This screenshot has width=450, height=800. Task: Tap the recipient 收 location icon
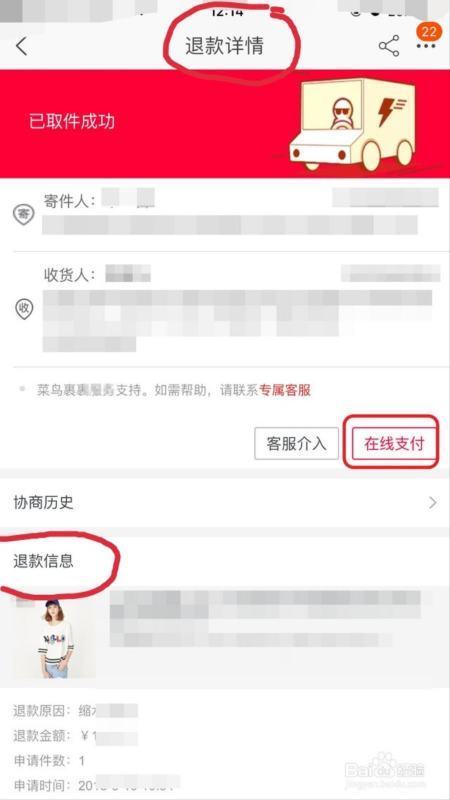click(23, 309)
